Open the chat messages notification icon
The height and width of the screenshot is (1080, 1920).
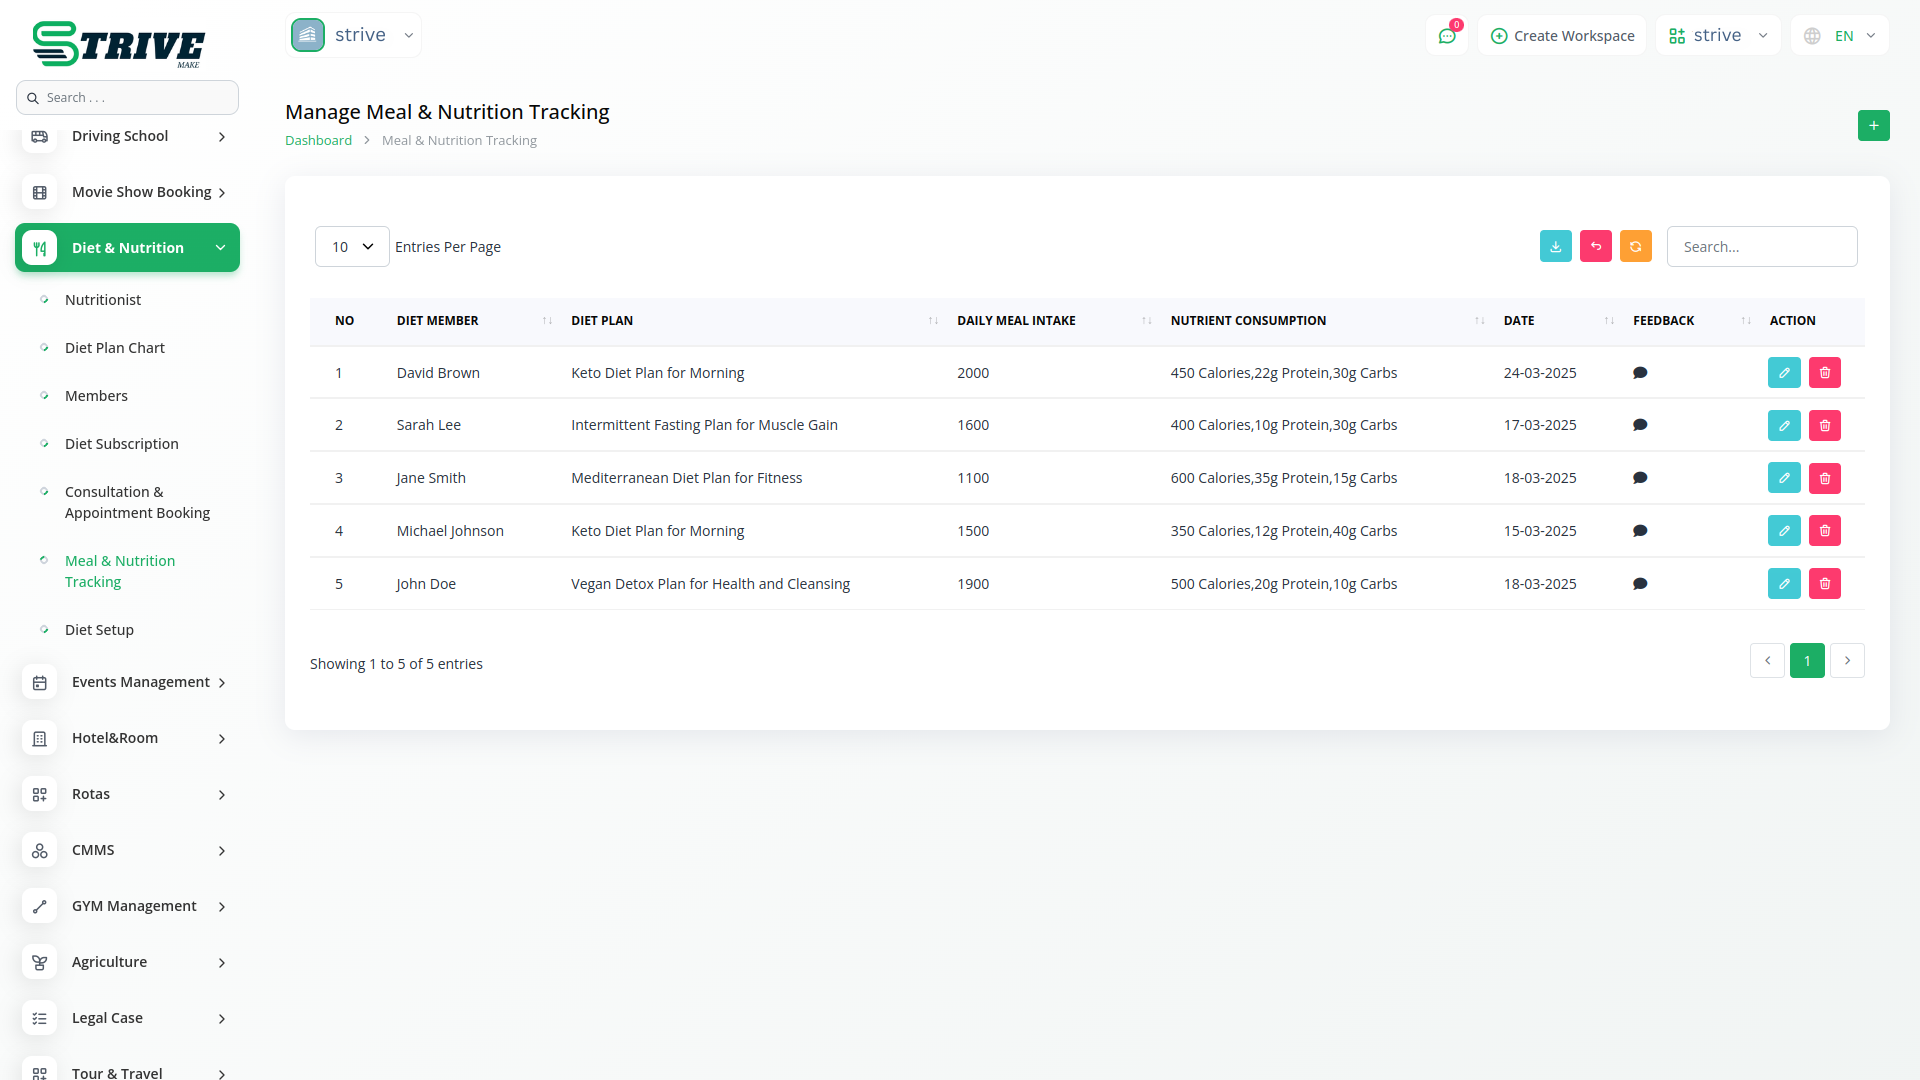(x=1446, y=36)
